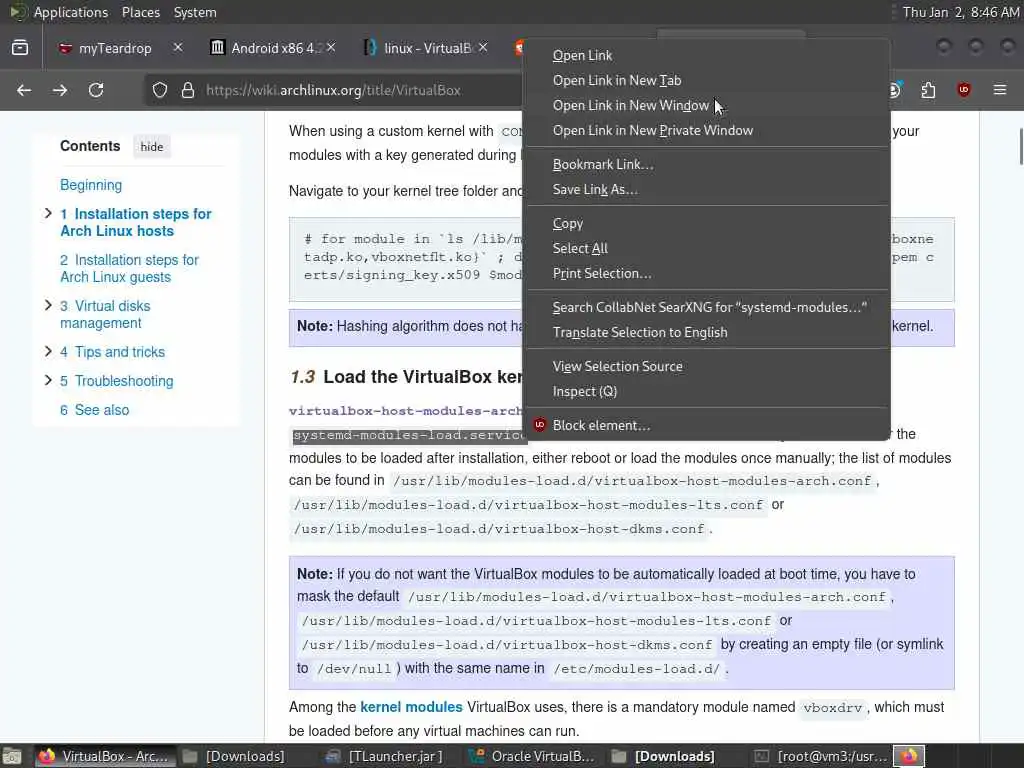The height and width of the screenshot is (768, 1024).
Task: Reload the current page
Action: coord(96,90)
